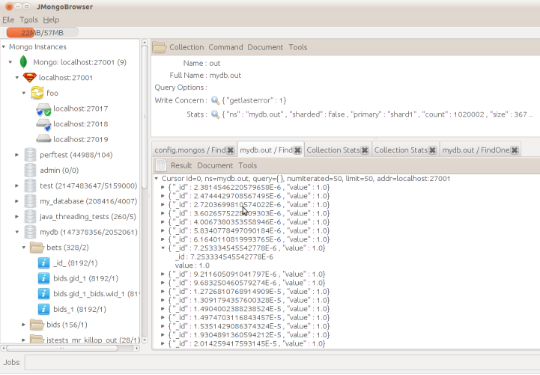Expand the test database node

click(17, 186)
